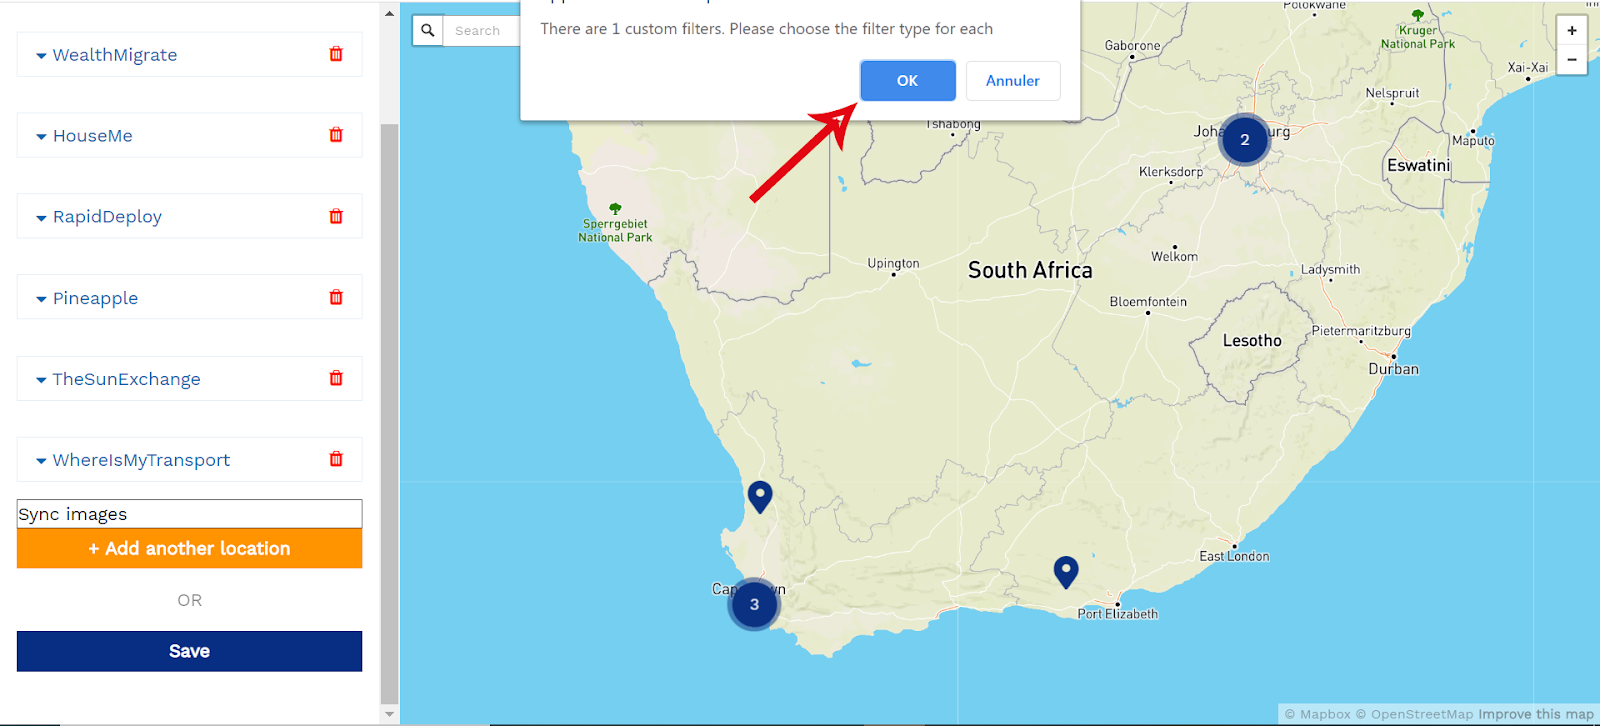Click the Lesotho map label
1600x726 pixels.
point(1252,341)
